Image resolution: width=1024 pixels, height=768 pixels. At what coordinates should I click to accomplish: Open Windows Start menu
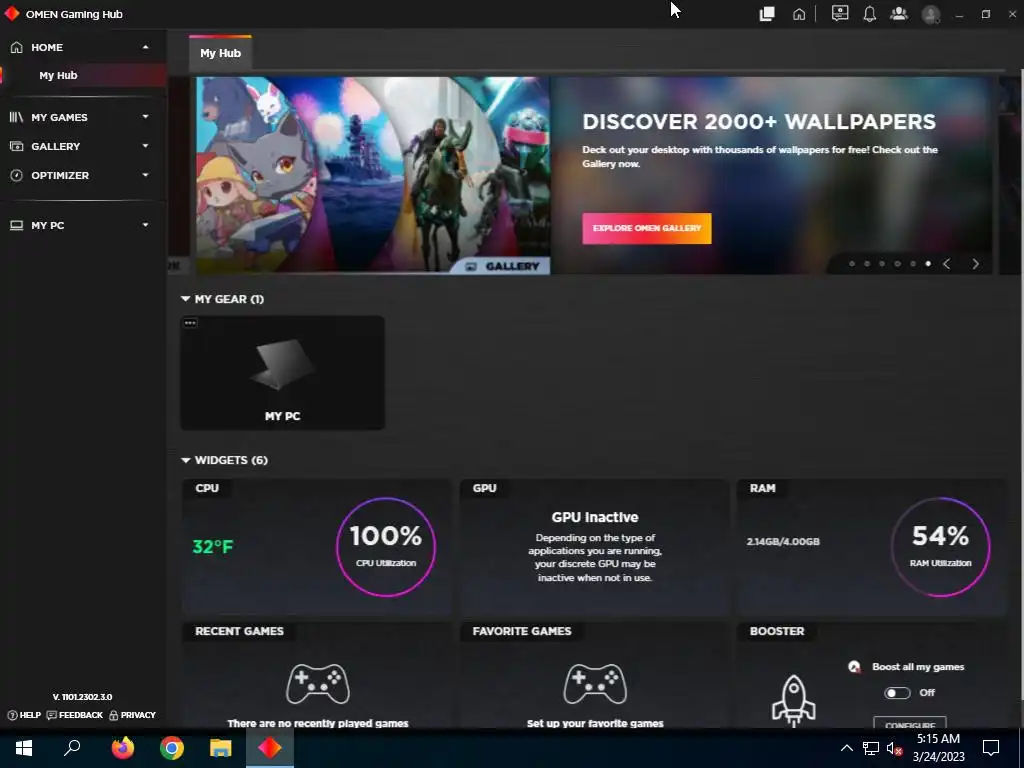pos(24,748)
